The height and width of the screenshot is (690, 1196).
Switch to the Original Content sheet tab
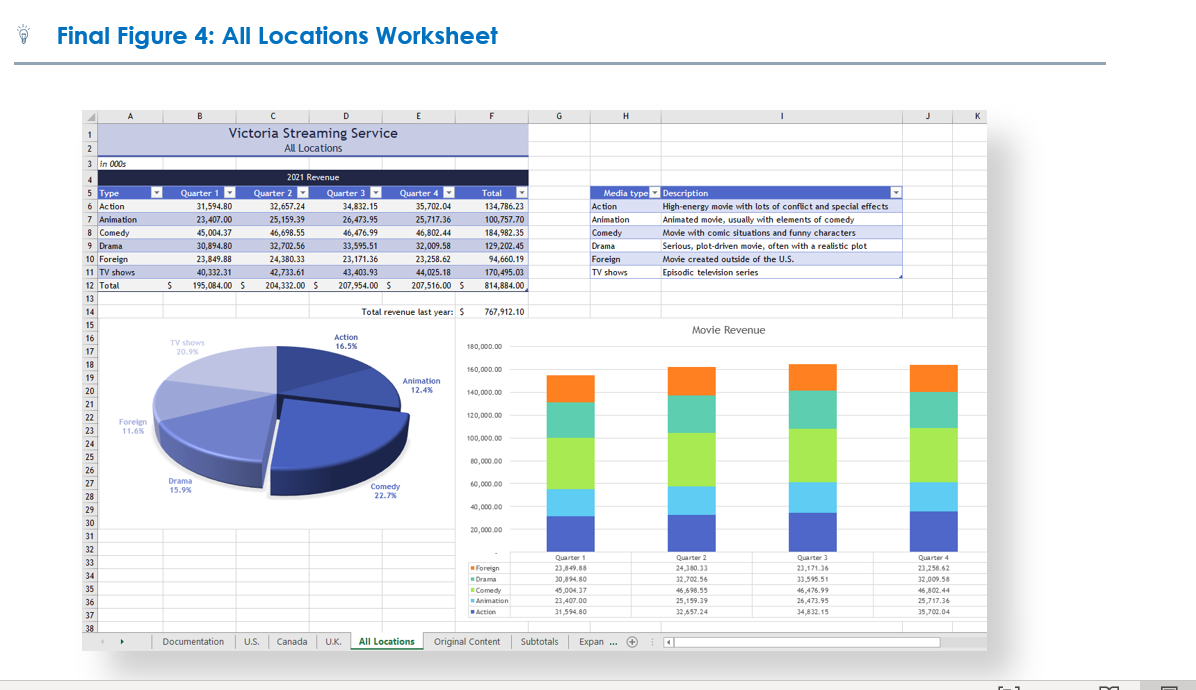(x=467, y=642)
